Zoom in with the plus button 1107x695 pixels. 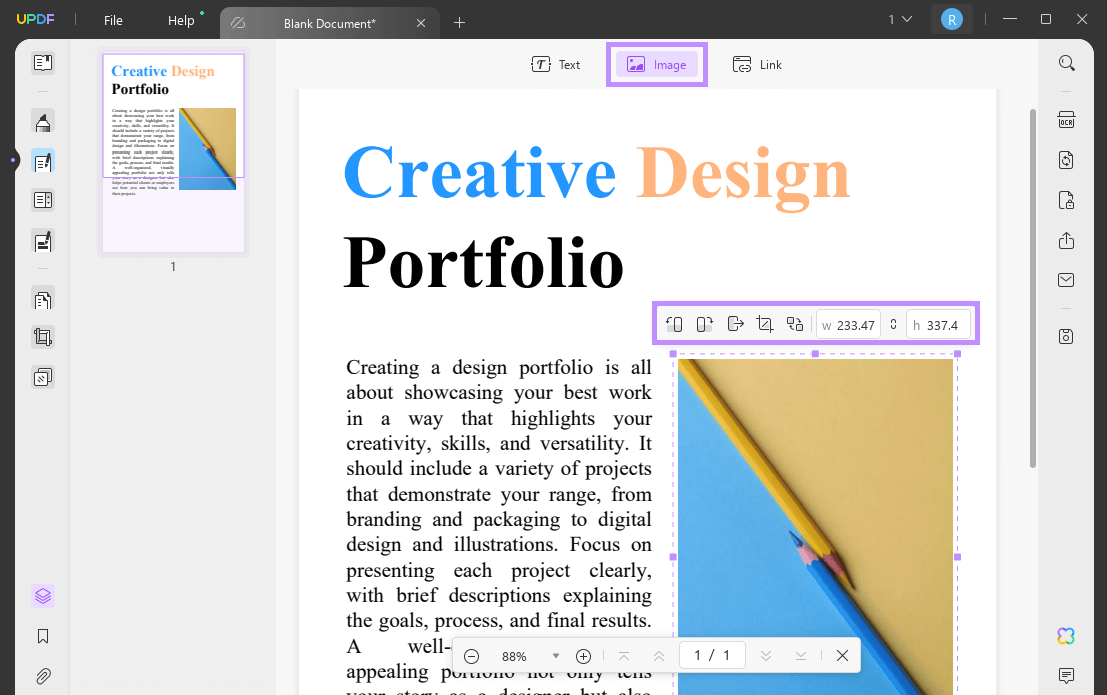coord(583,656)
